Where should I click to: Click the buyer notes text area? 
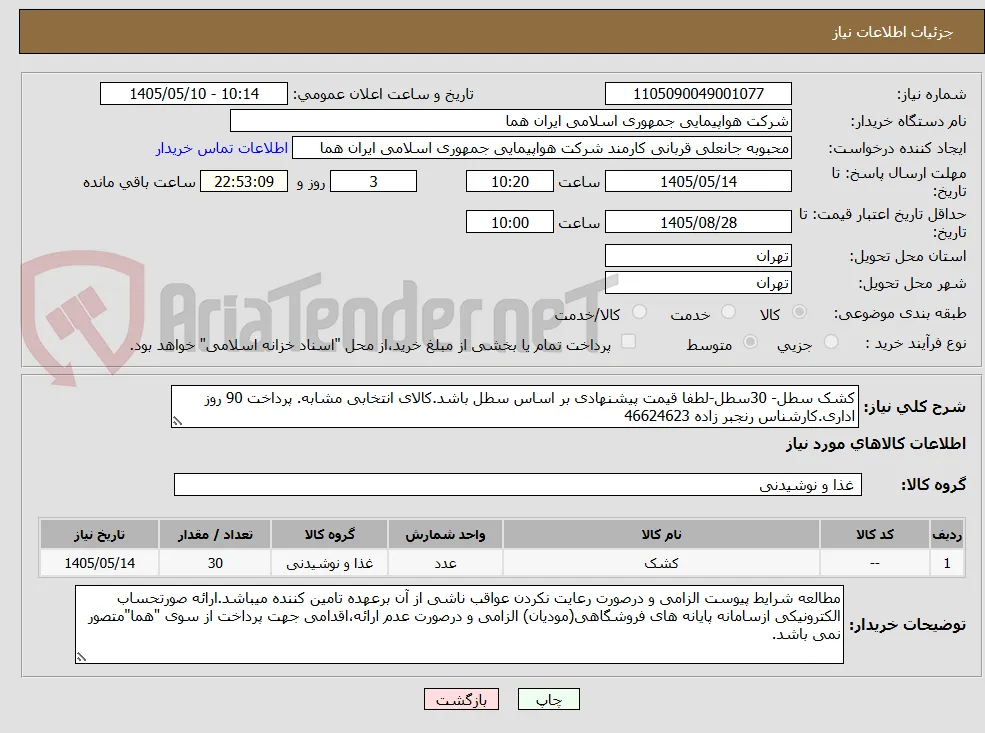pos(459,624)
